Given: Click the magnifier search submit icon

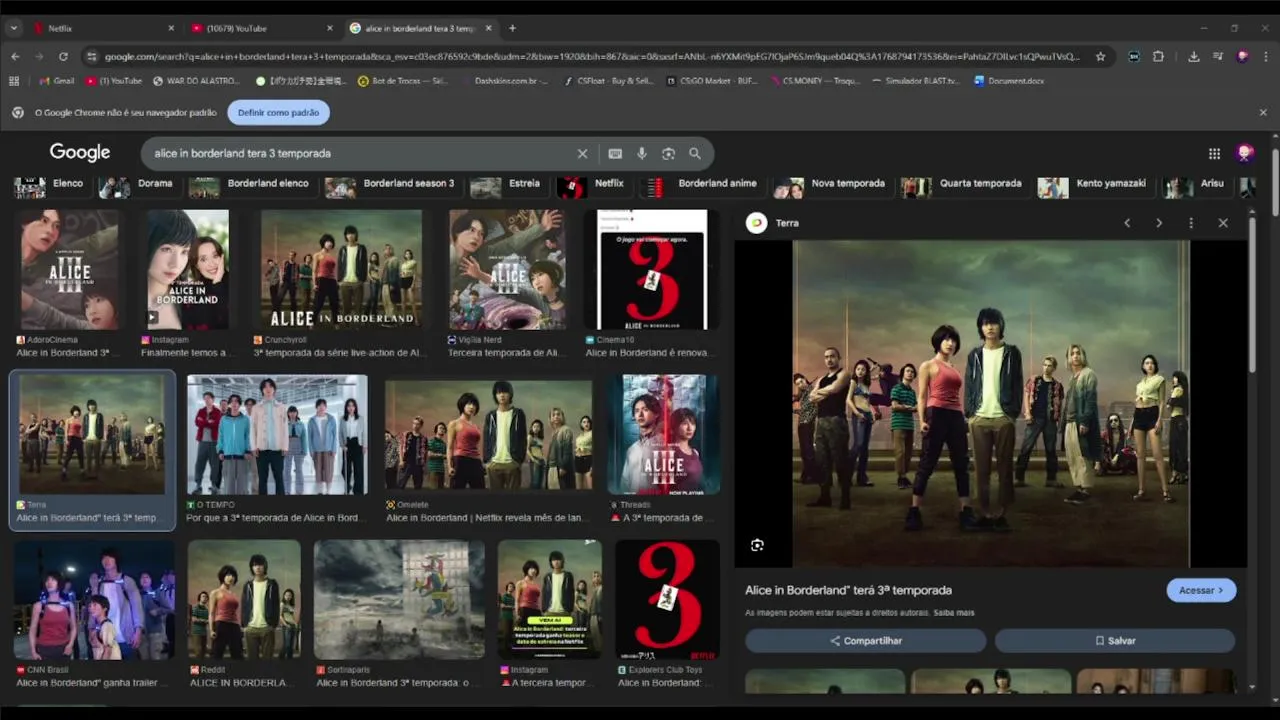Looking at the screenshot, I should tap(695, 154).
